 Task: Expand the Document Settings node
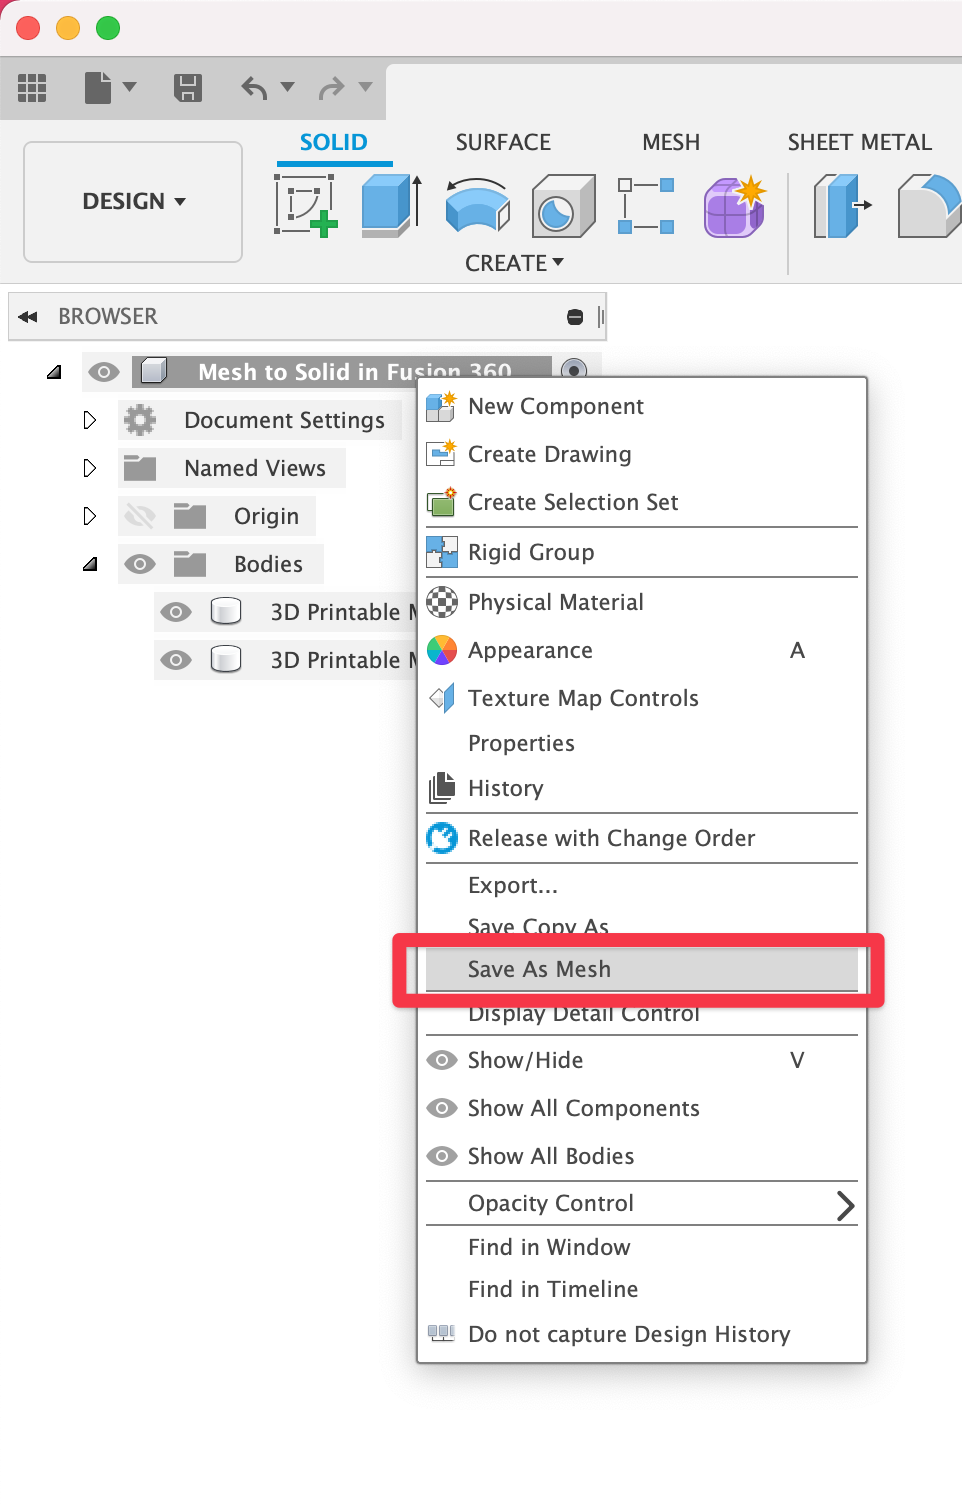pos(90,420)
